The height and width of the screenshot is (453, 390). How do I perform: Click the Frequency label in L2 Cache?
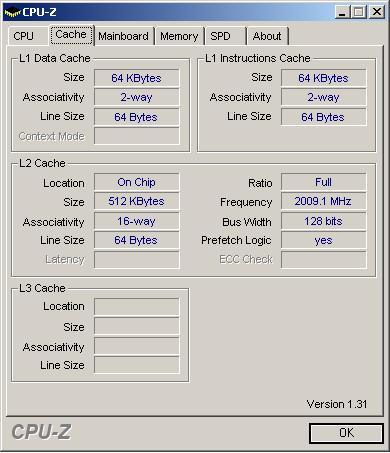(246, 202)
